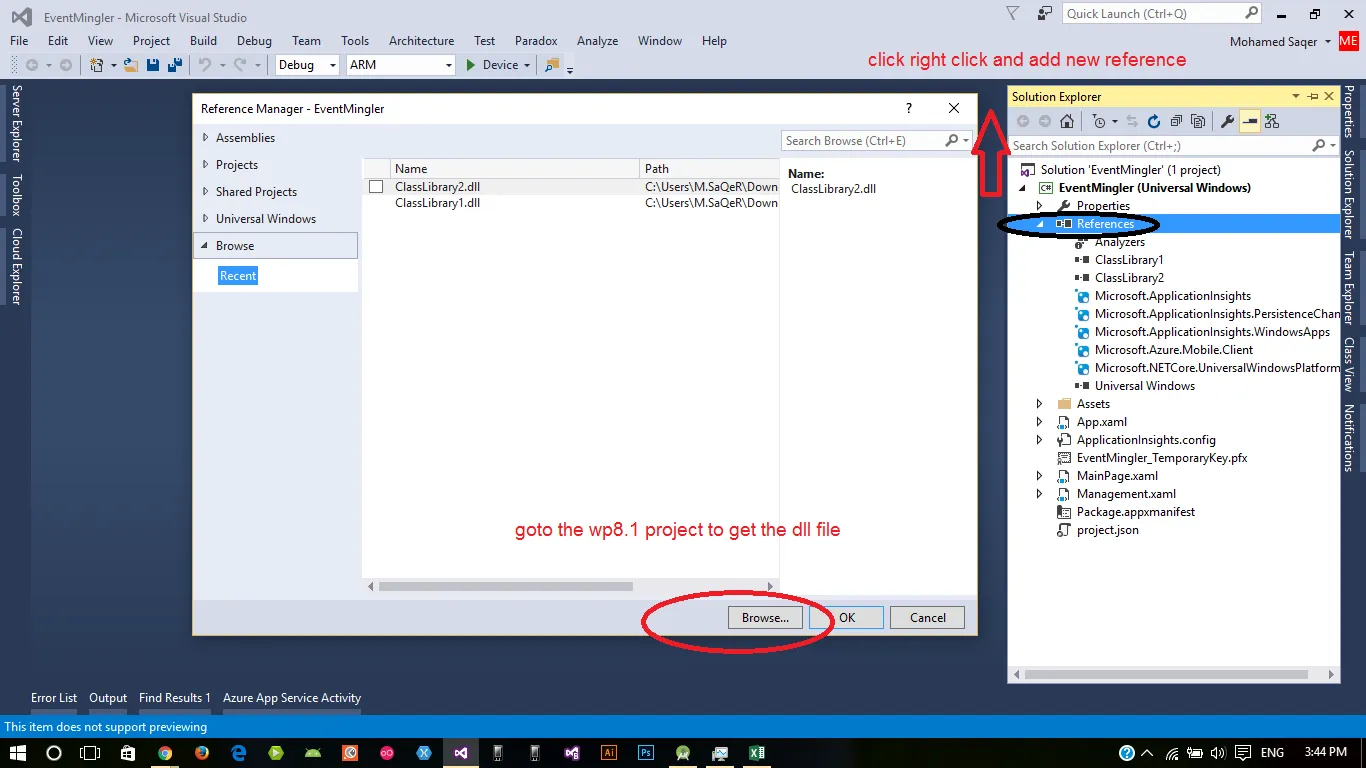
Task: Open the File menu
Action: tap(19, 41)
